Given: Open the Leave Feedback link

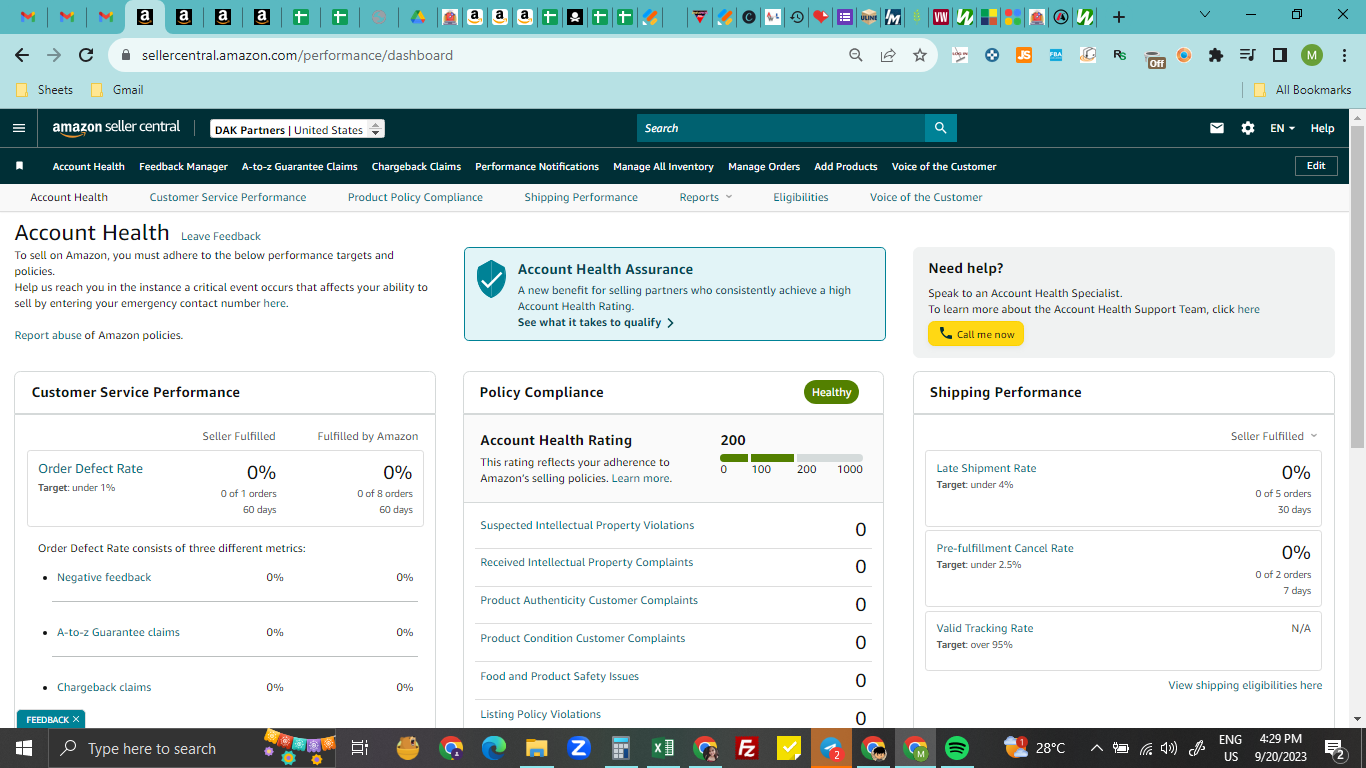Looking at the screenshot, I should pos(221,236).
